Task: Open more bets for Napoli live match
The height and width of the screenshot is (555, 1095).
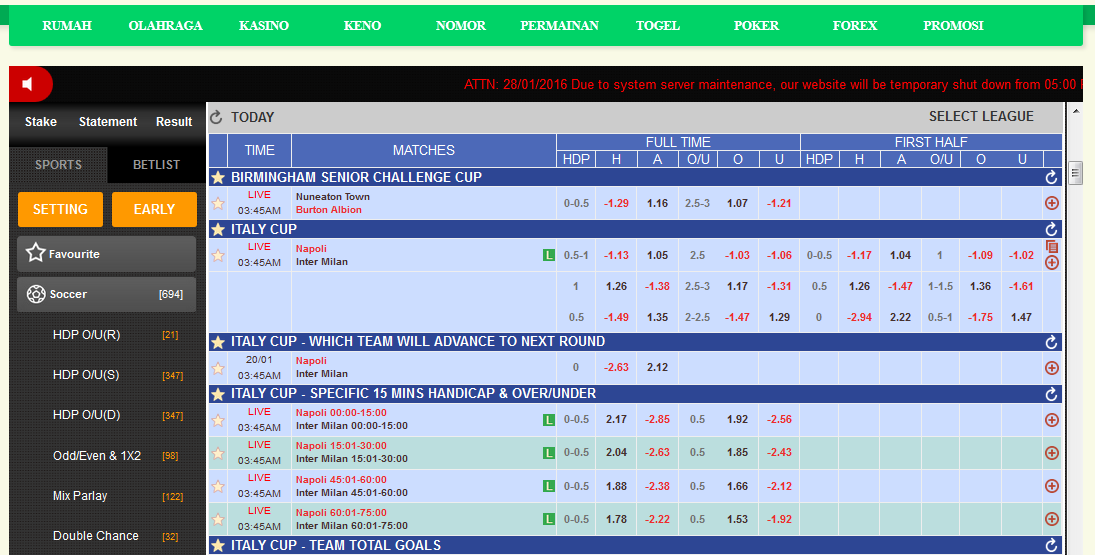Action: pyautogui.click(x=1052, y=262)
